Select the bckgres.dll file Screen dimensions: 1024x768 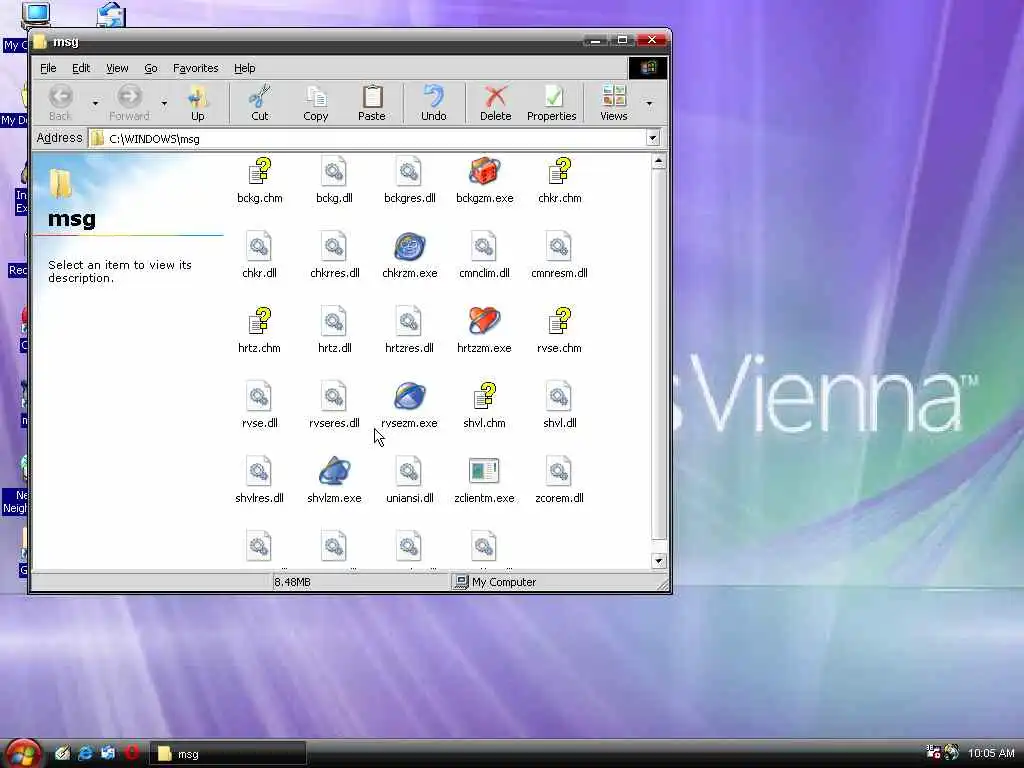coord(409,180)
